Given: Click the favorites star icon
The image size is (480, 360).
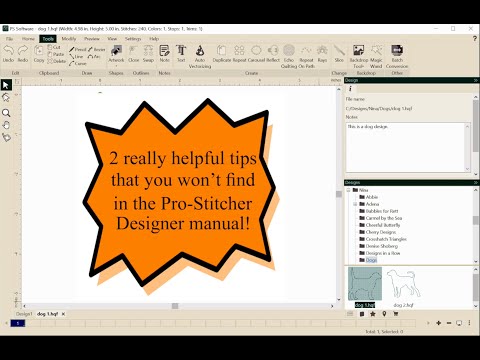Looking at the screenshot, I should click(x=373, y=314).
